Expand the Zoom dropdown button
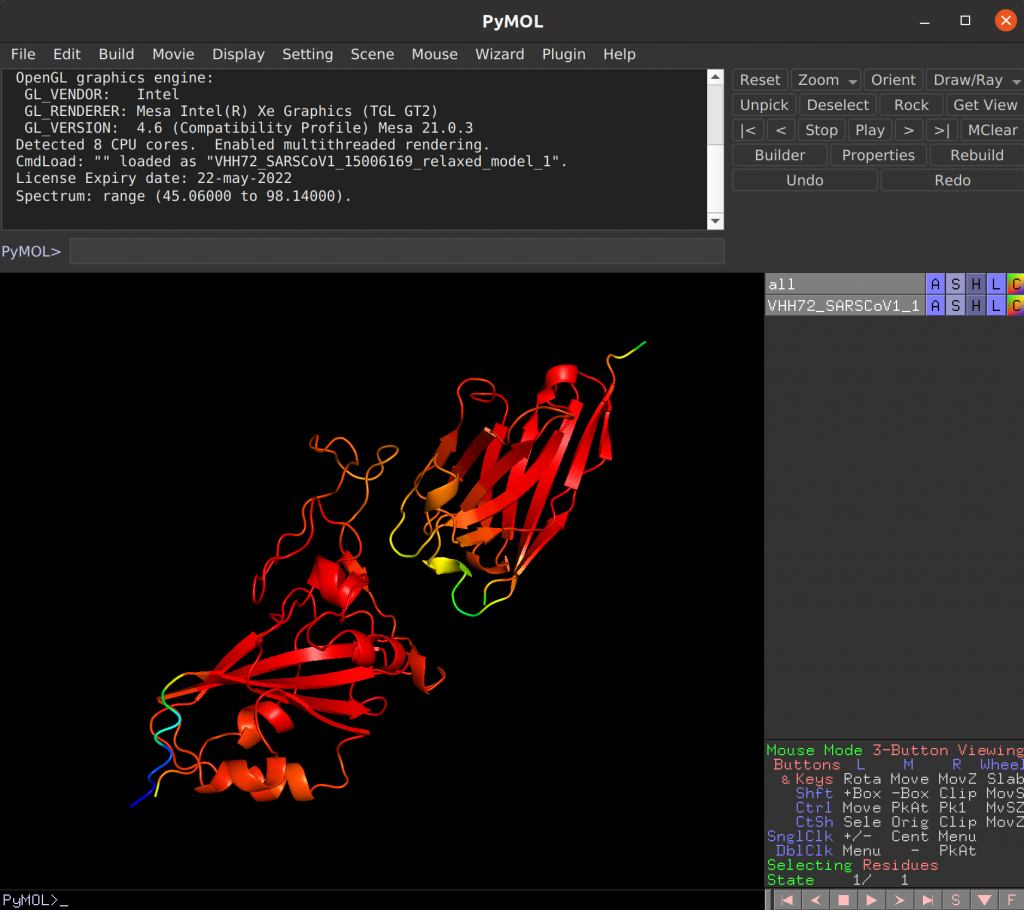Image resolution: width=1024 pixels, height=910 pixels. pos(826,80)
